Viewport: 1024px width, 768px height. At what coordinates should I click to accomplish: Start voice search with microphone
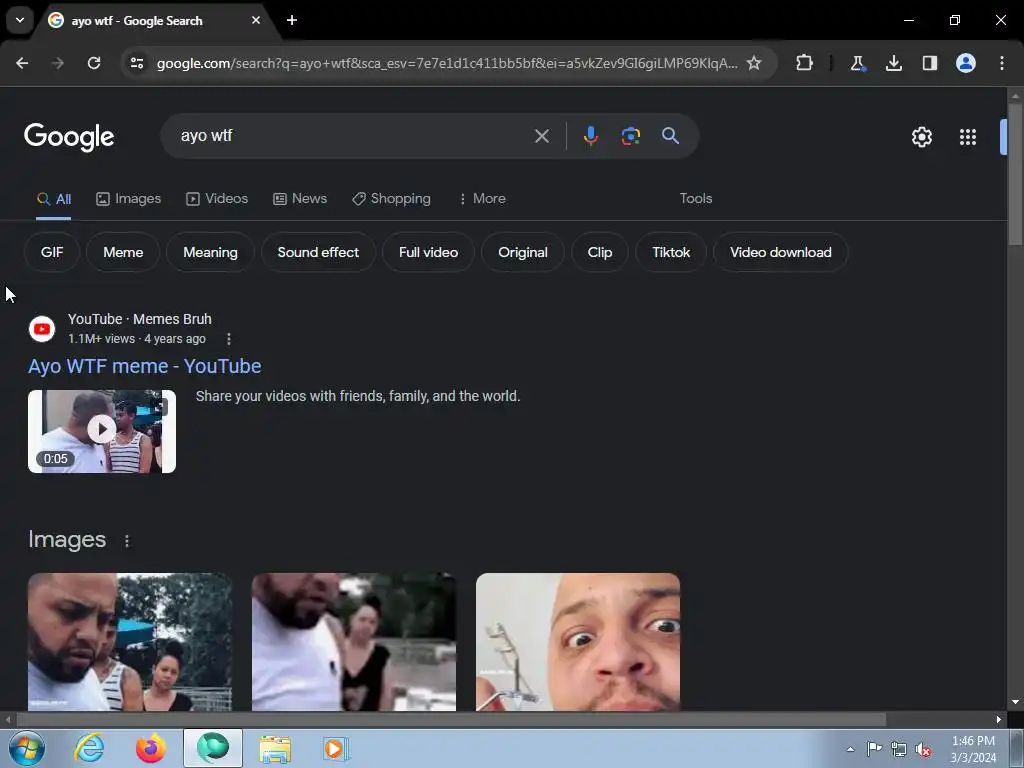(x=590, y=136)
